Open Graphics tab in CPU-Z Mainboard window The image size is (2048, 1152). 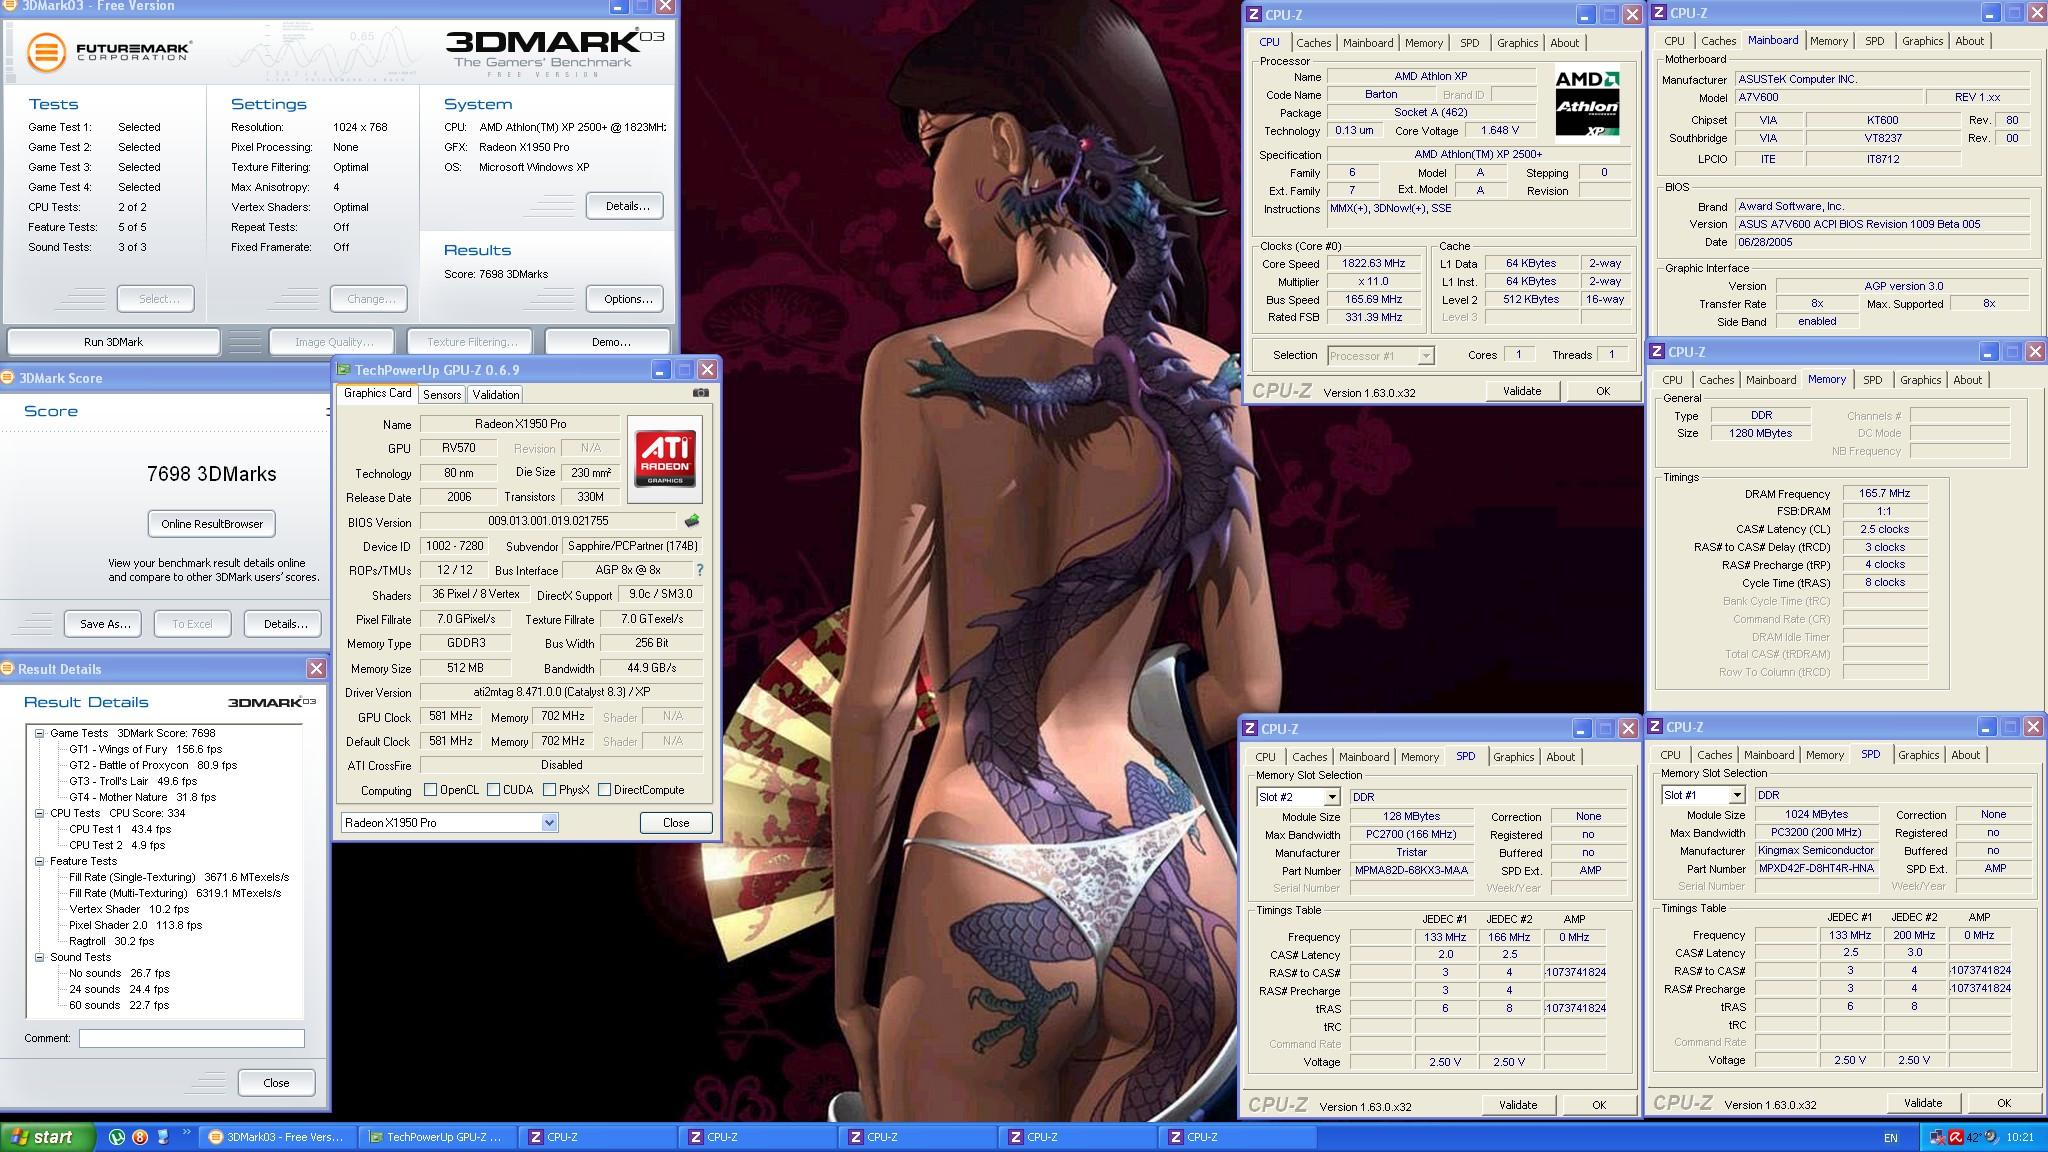1922,41
